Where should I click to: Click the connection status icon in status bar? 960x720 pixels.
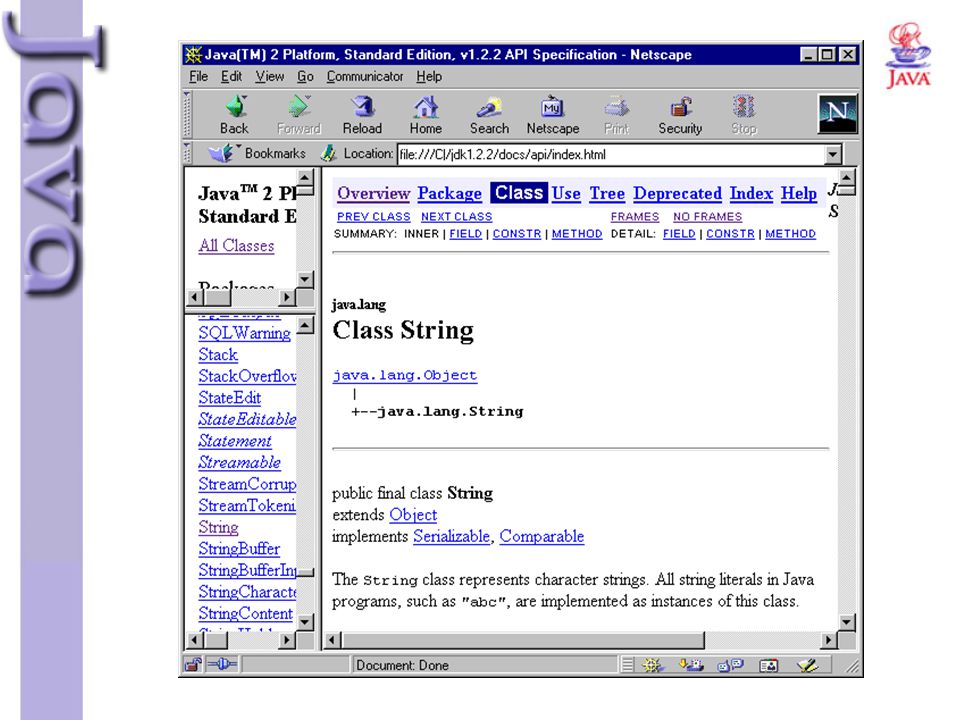[x=222, y=664]
